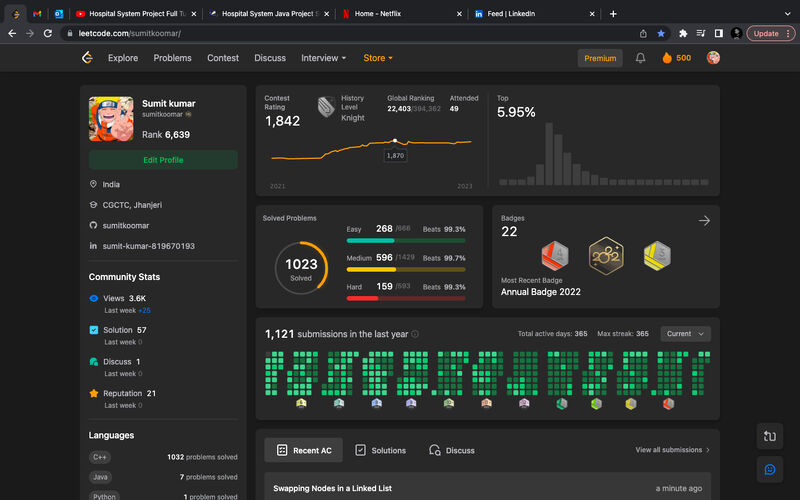Expand the Store dropdown menu
800x500 pixels.
[x=379, y=58]
